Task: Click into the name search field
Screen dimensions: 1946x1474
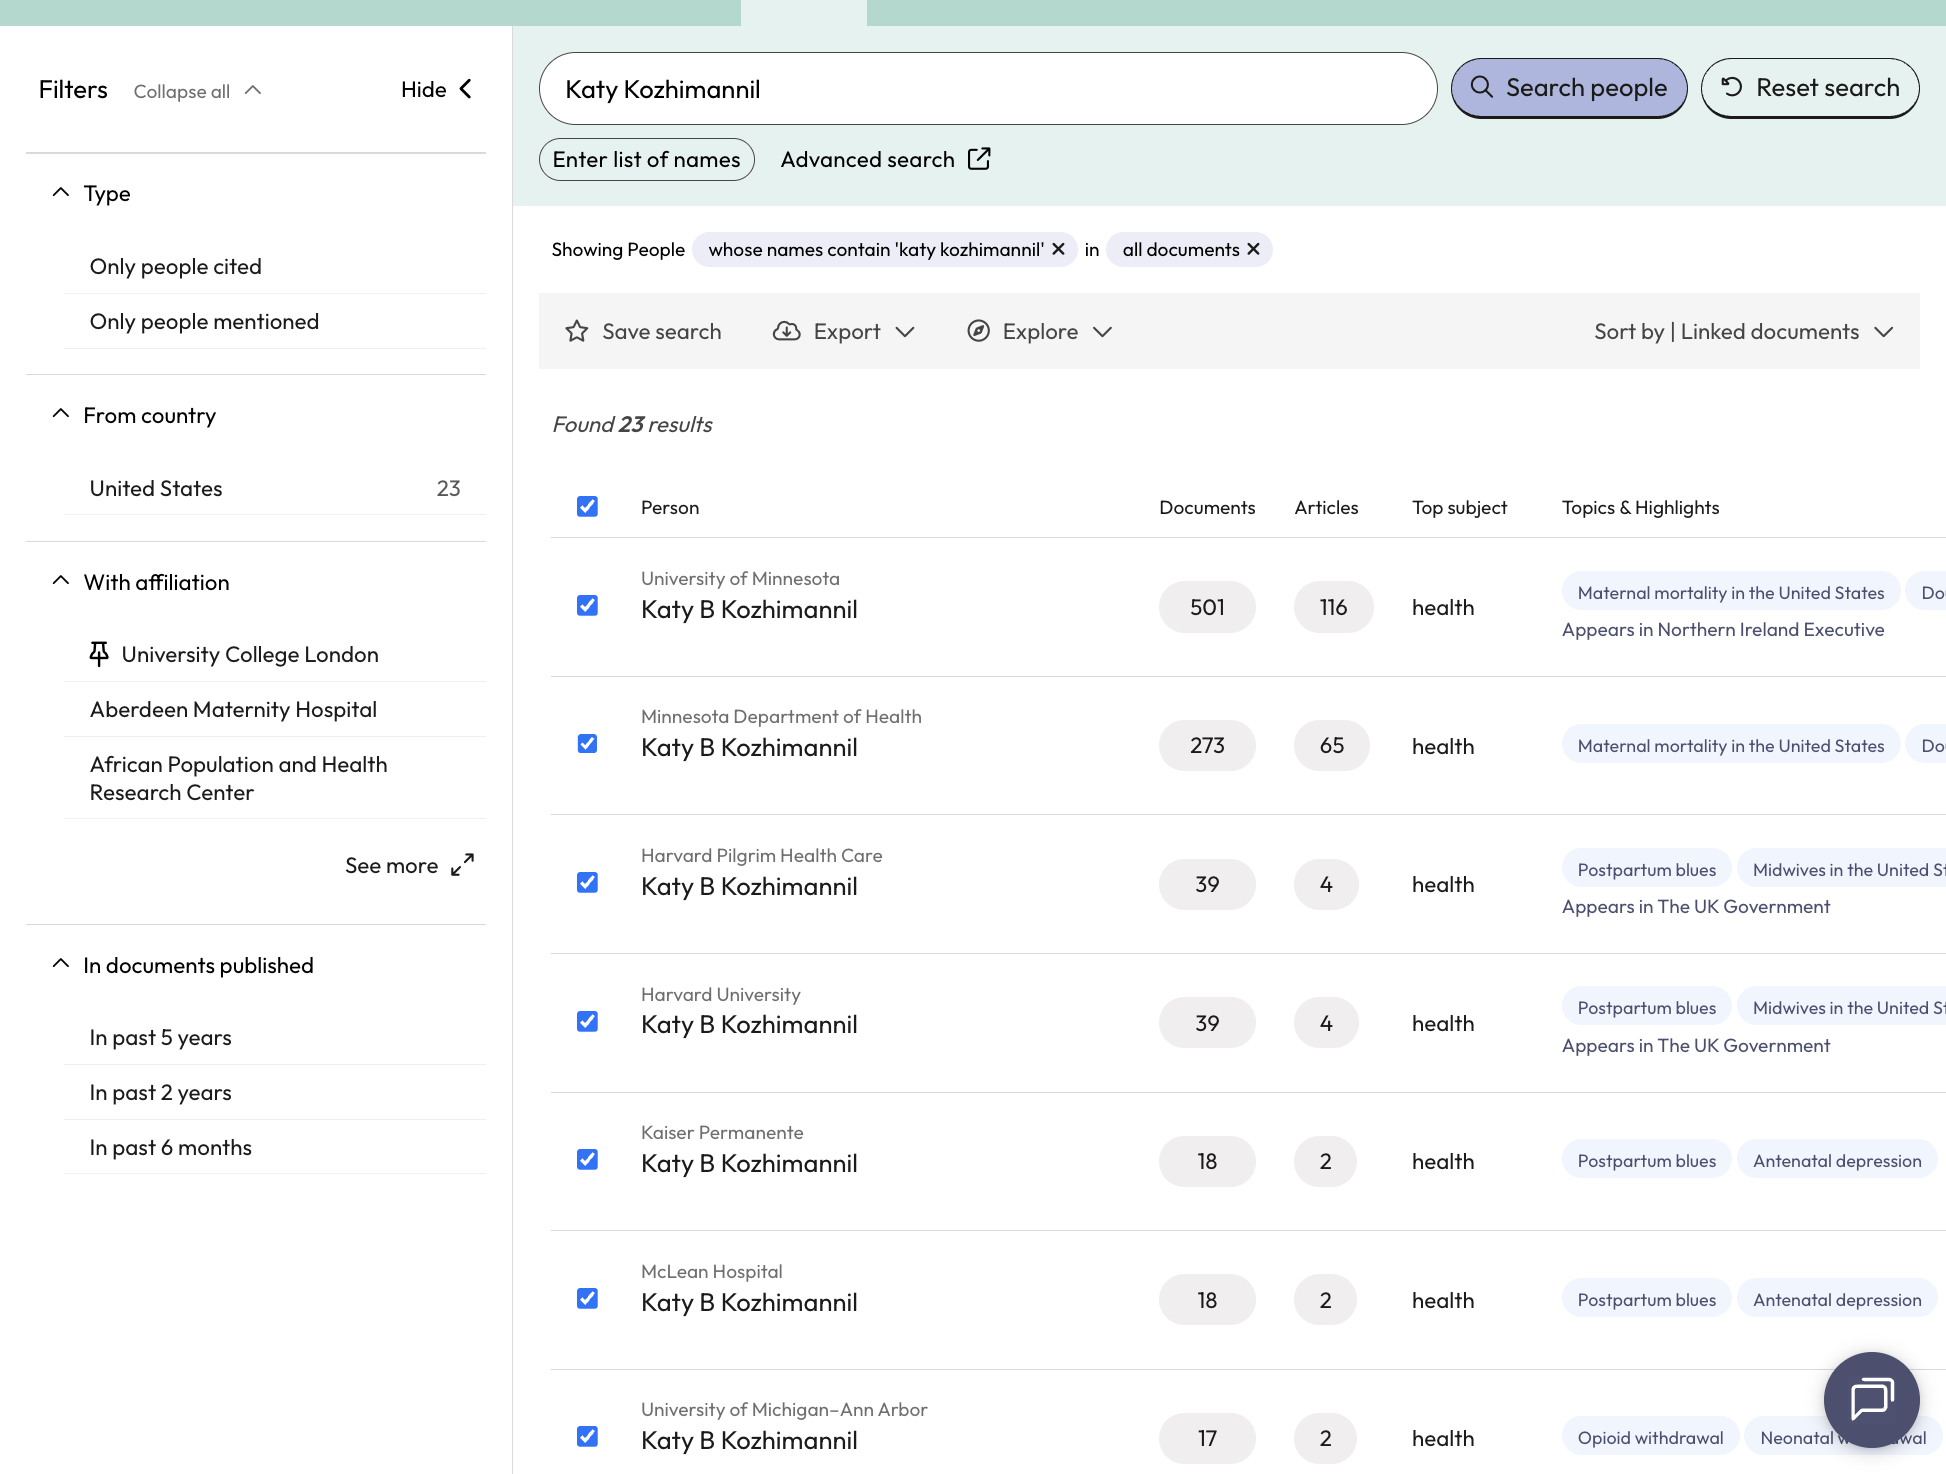Action: (988, 89)
